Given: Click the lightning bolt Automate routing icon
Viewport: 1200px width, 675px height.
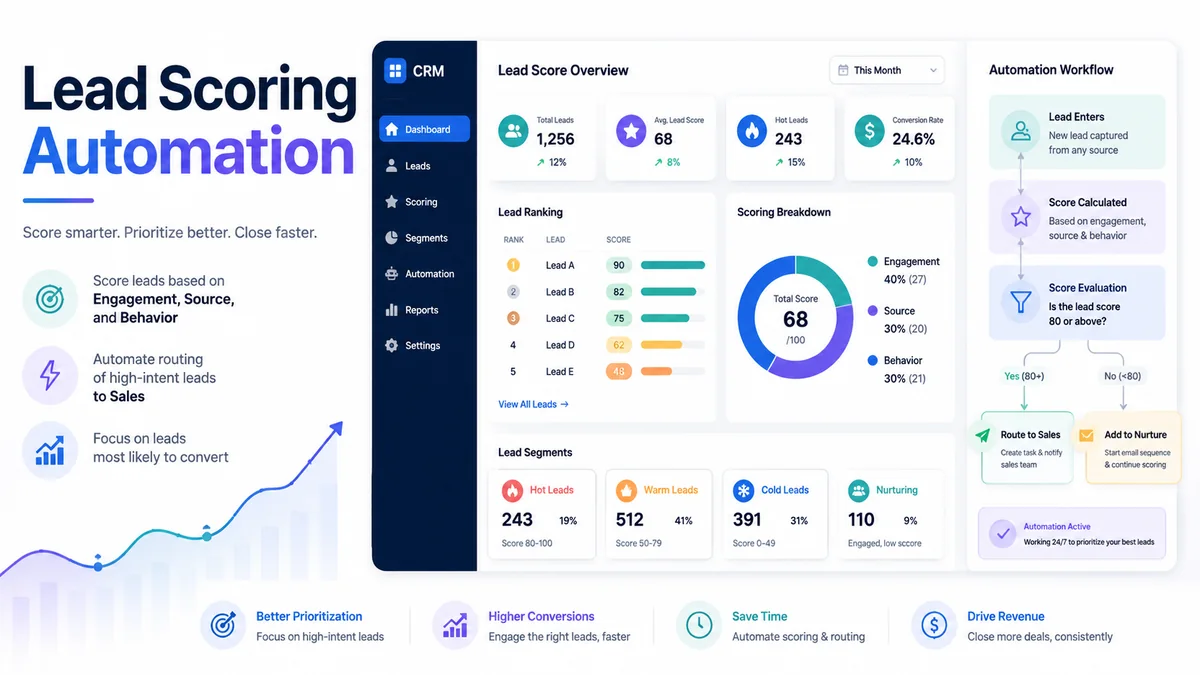Looking at the screenshot, I should coord(49,376).
